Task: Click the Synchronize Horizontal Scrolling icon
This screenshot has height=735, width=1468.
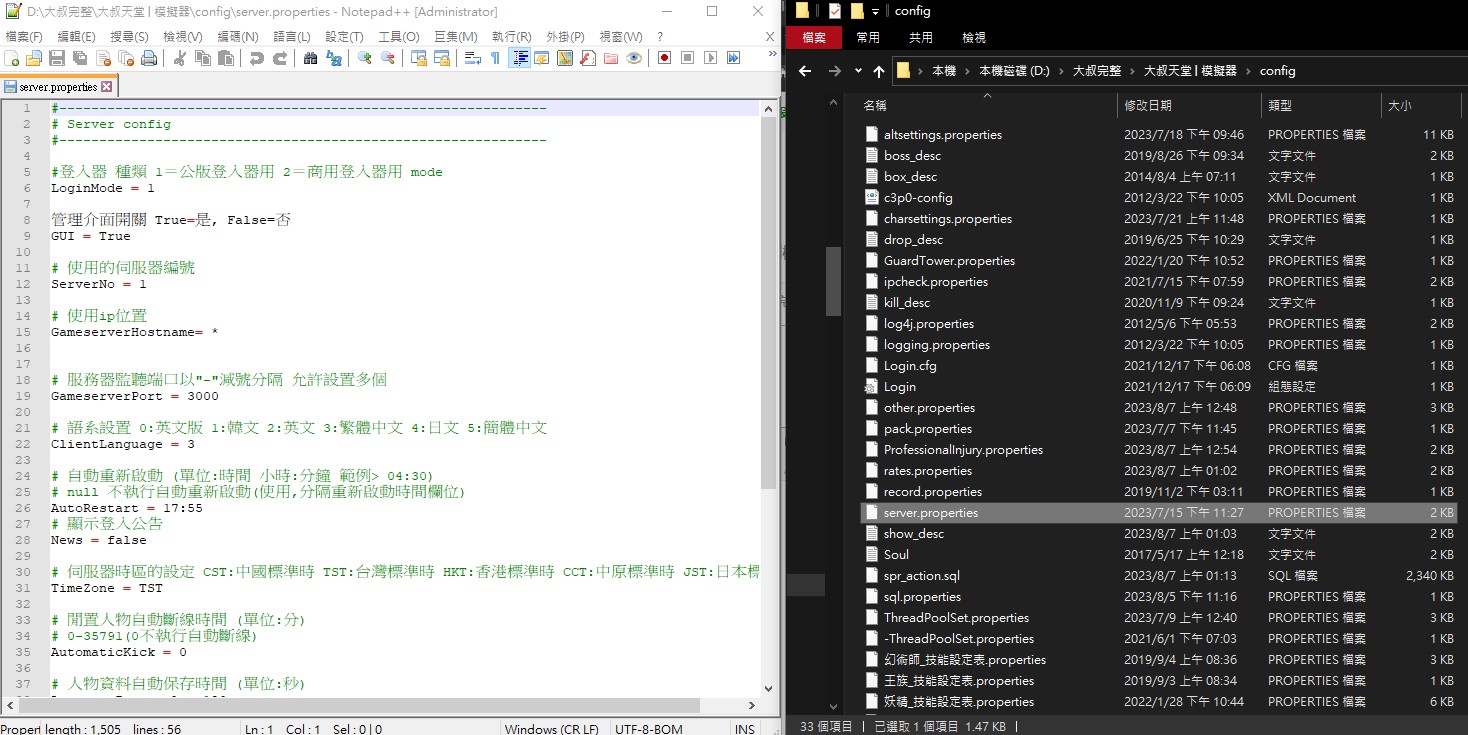Action: (442, 58)
